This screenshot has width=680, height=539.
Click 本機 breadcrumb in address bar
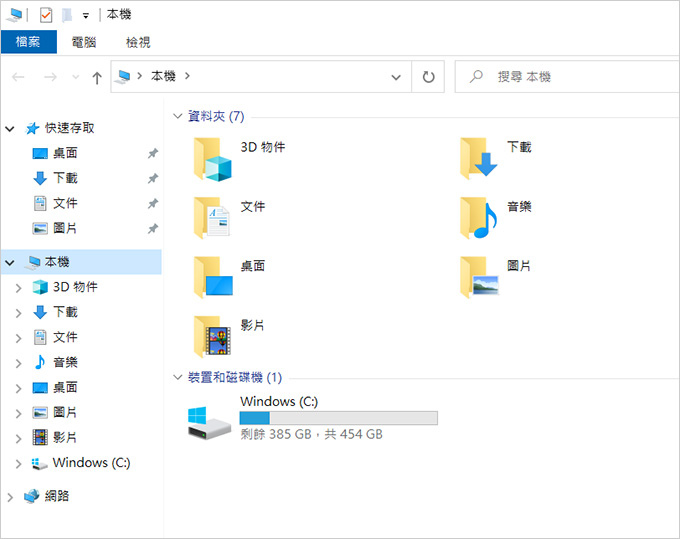tap(163, 76)
